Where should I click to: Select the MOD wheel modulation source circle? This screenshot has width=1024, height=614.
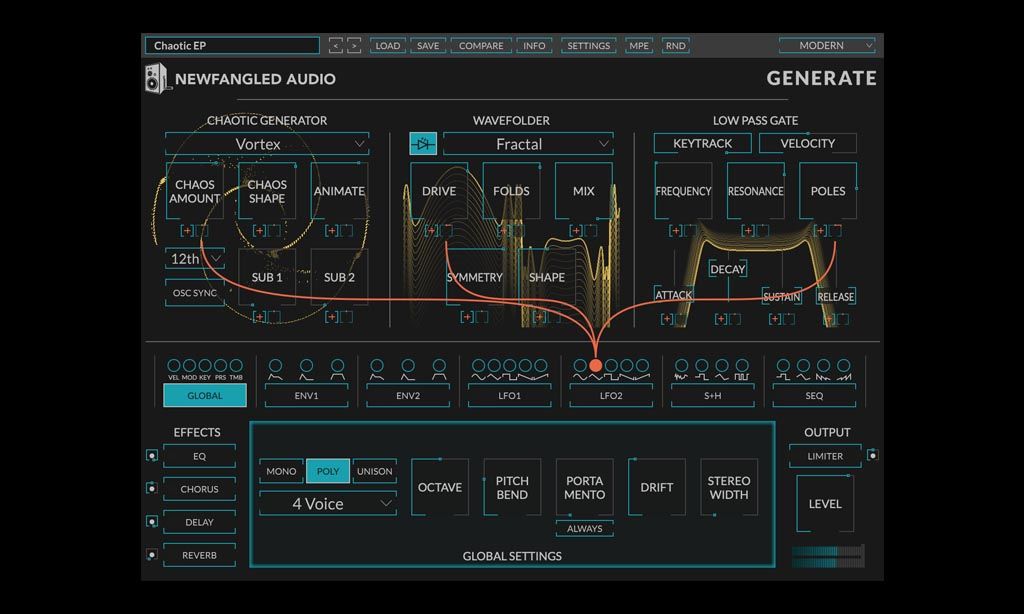click(189, 365)
